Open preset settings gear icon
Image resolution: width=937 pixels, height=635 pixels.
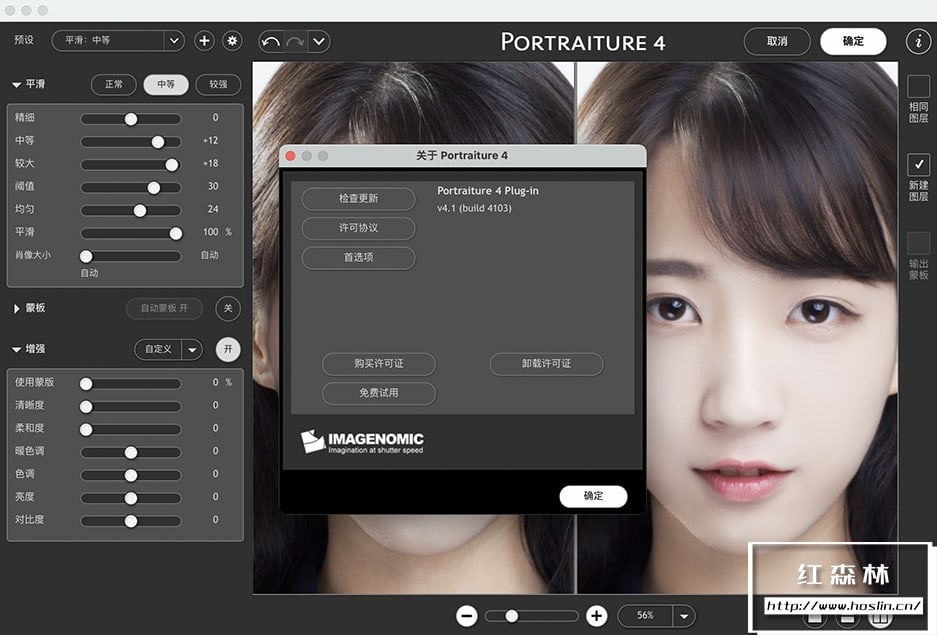coord(232,41)
